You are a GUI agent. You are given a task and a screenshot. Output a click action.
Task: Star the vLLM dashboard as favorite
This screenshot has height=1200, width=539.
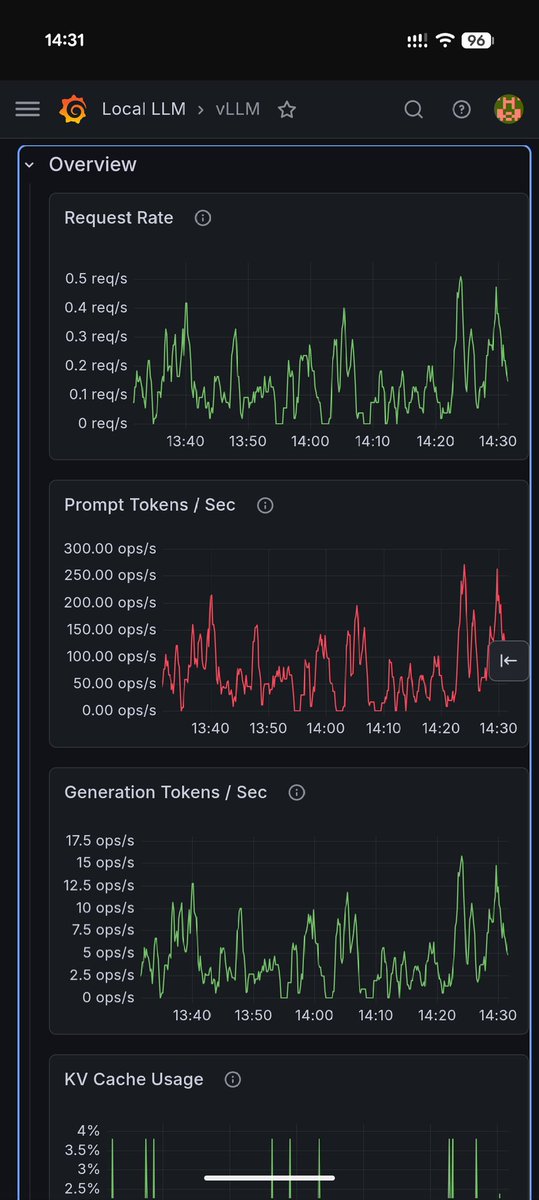point(287,109)
